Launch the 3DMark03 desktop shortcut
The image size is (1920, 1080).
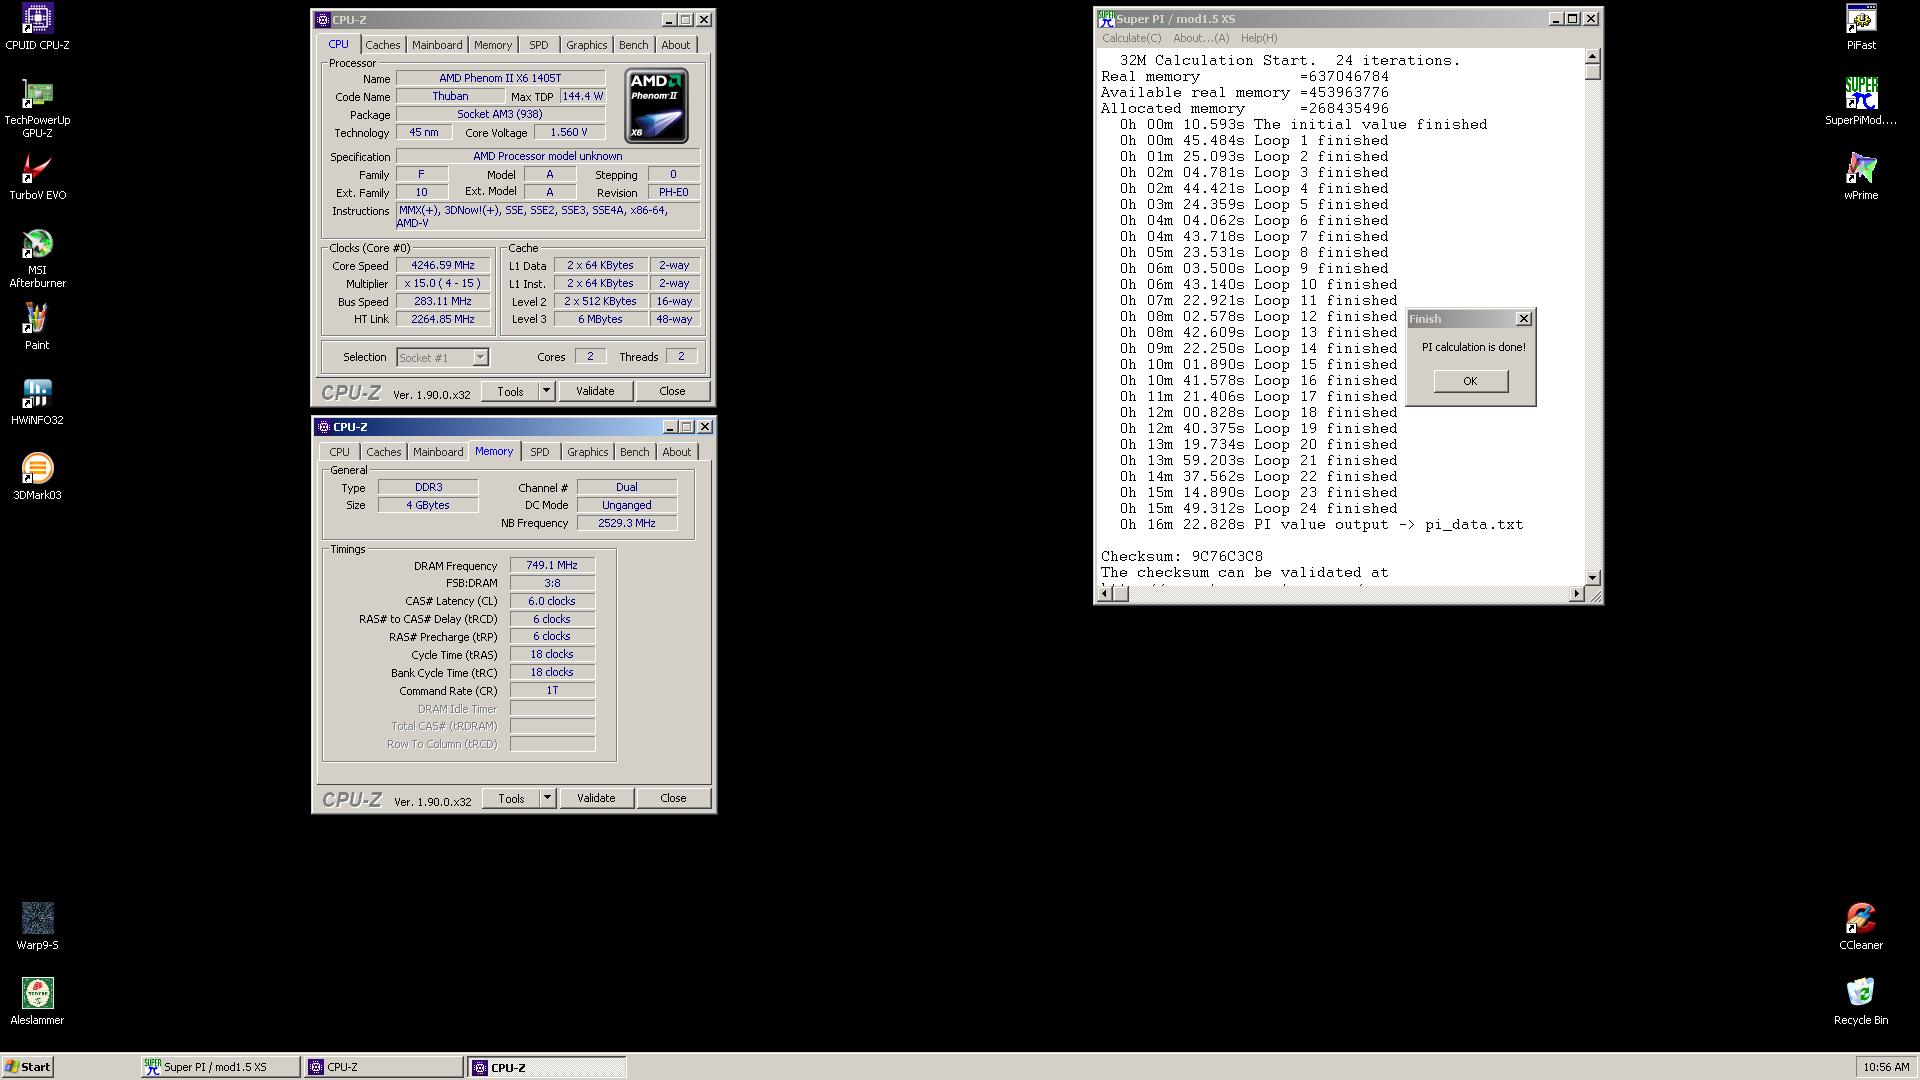37,477
